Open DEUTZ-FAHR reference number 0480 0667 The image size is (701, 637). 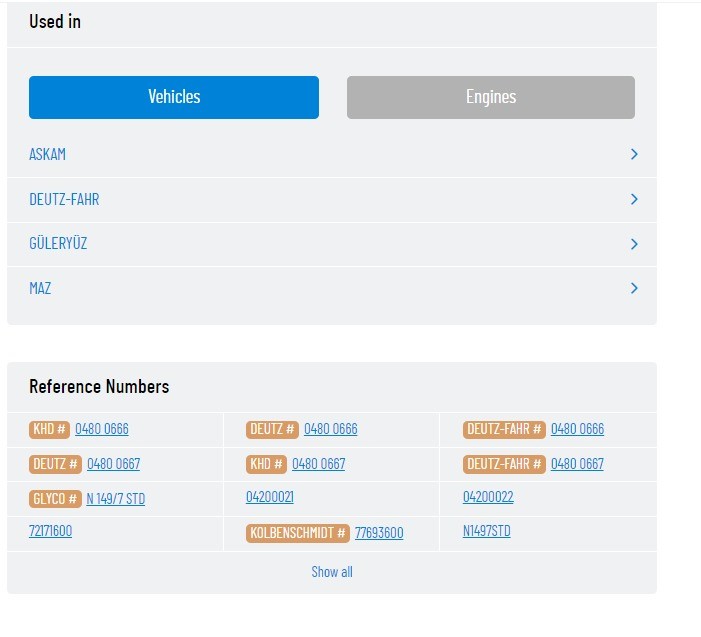click(x=577, y=464)
